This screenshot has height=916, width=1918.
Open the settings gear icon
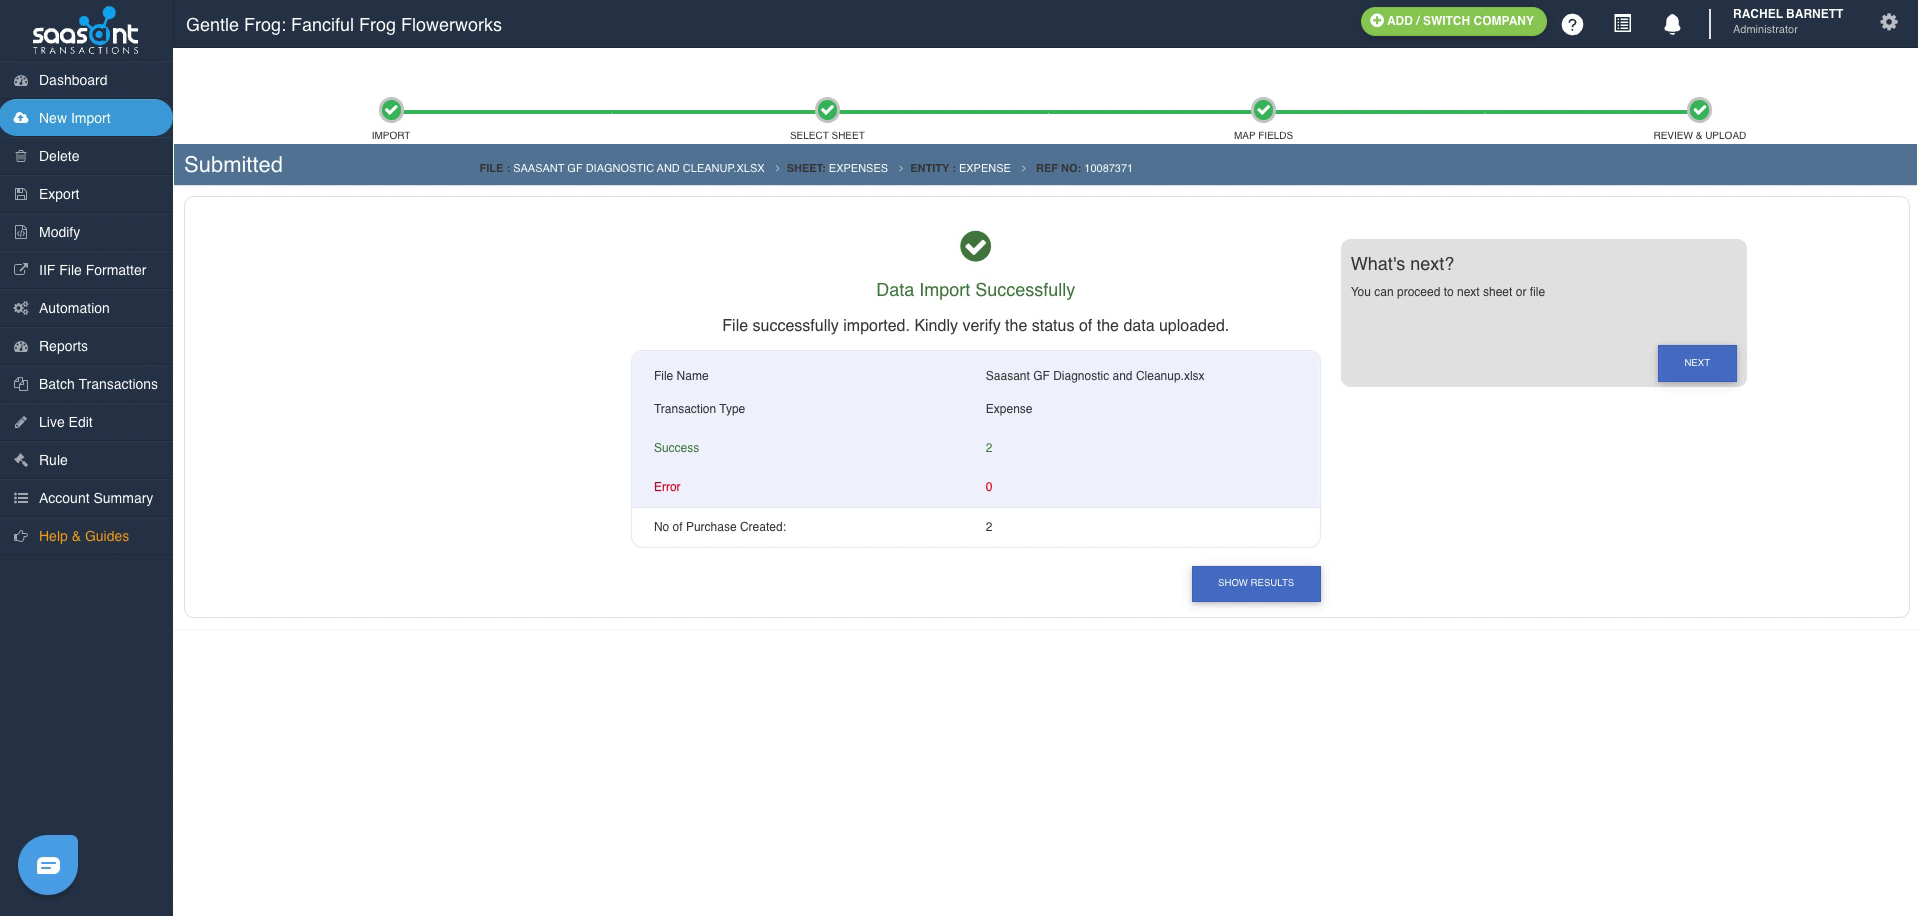[x=1888, y=22]
